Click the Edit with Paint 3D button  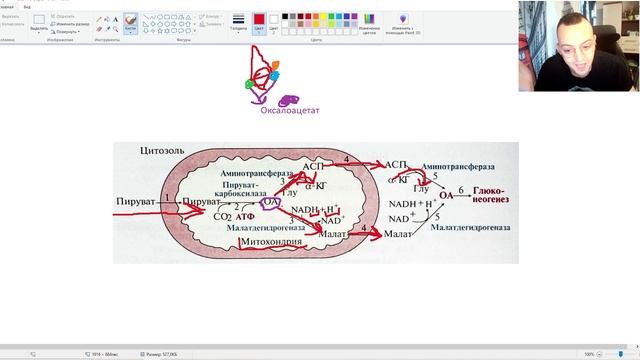403,23
